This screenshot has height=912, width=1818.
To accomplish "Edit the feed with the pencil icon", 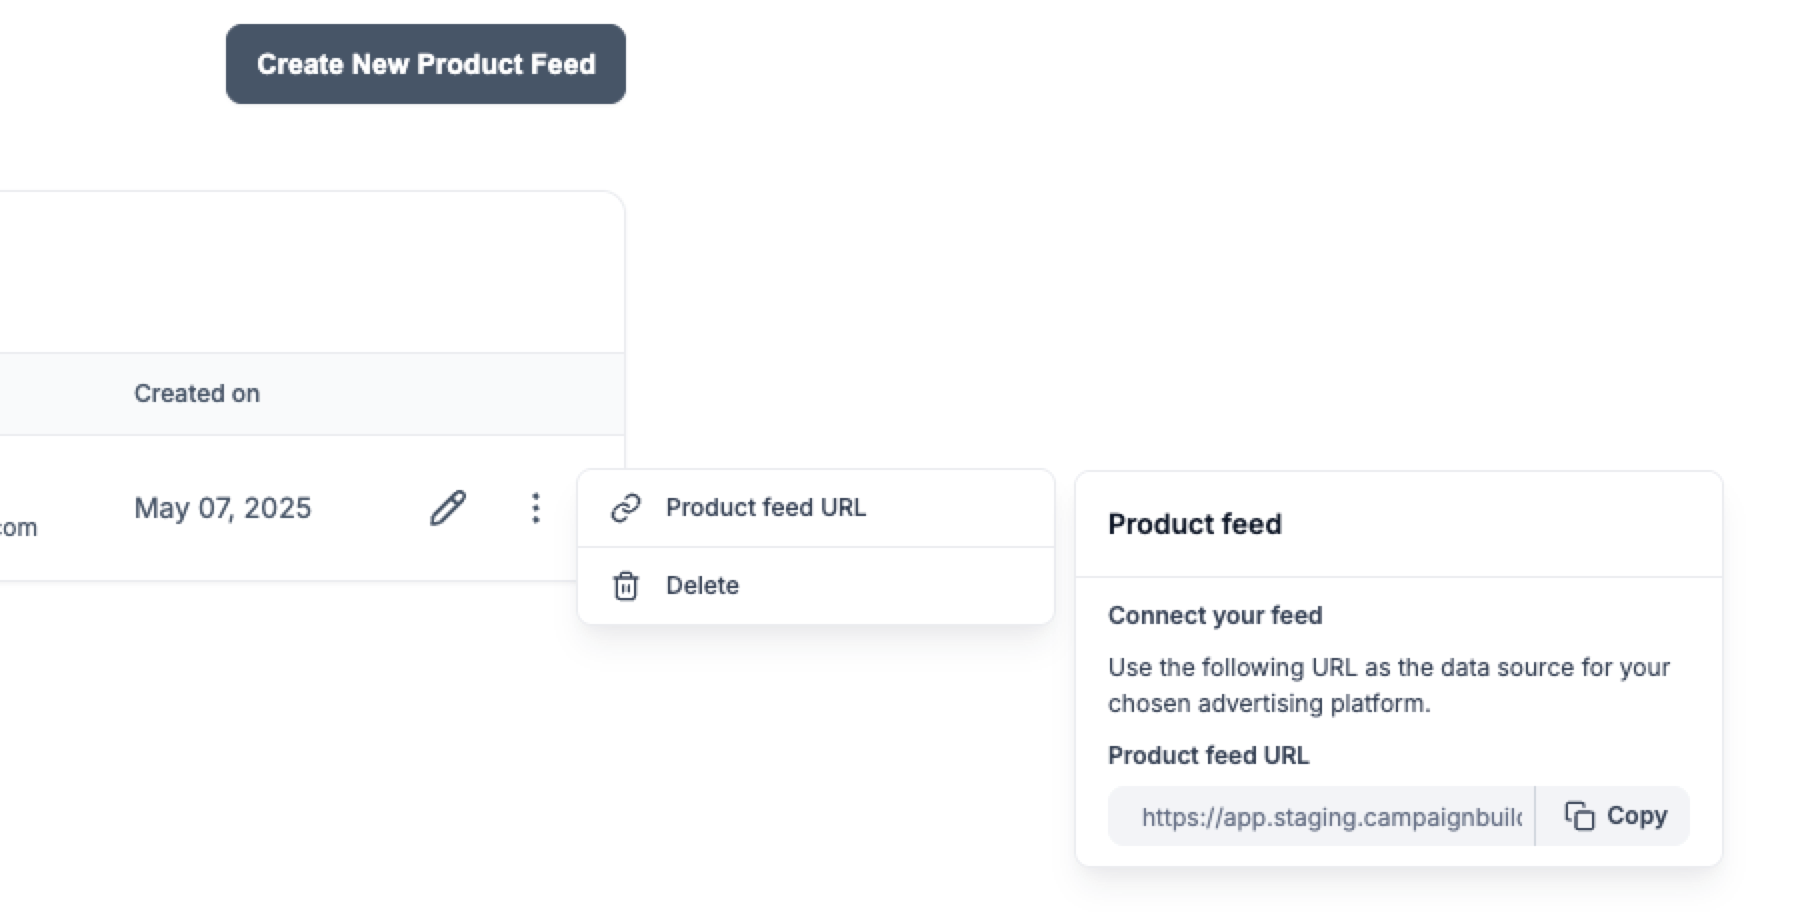I will tap(447, 508).
